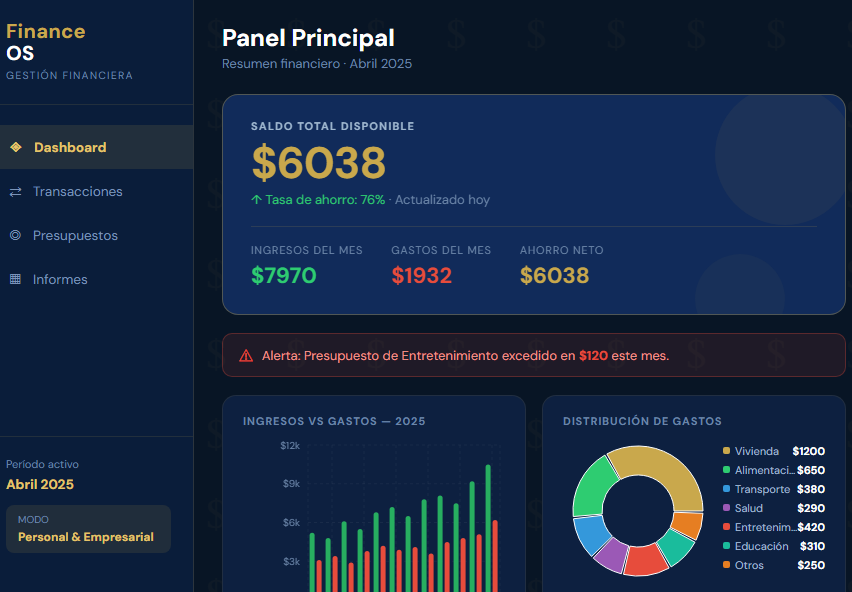Image resolution: width=852 pixels, height=592 pixels.
Task: Click the $6038 Ahorro Neto value
Action: 554,275
